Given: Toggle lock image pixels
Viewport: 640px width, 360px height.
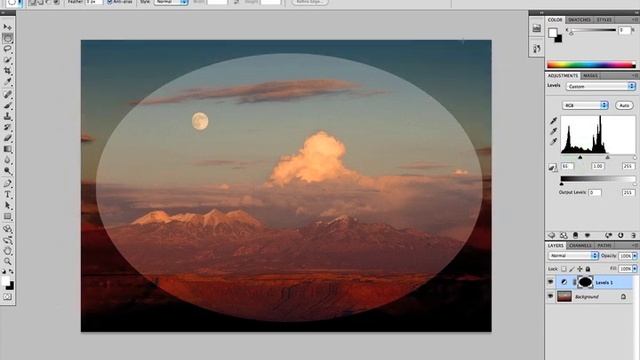Looking at the screenshot, I should click(572, 269).
